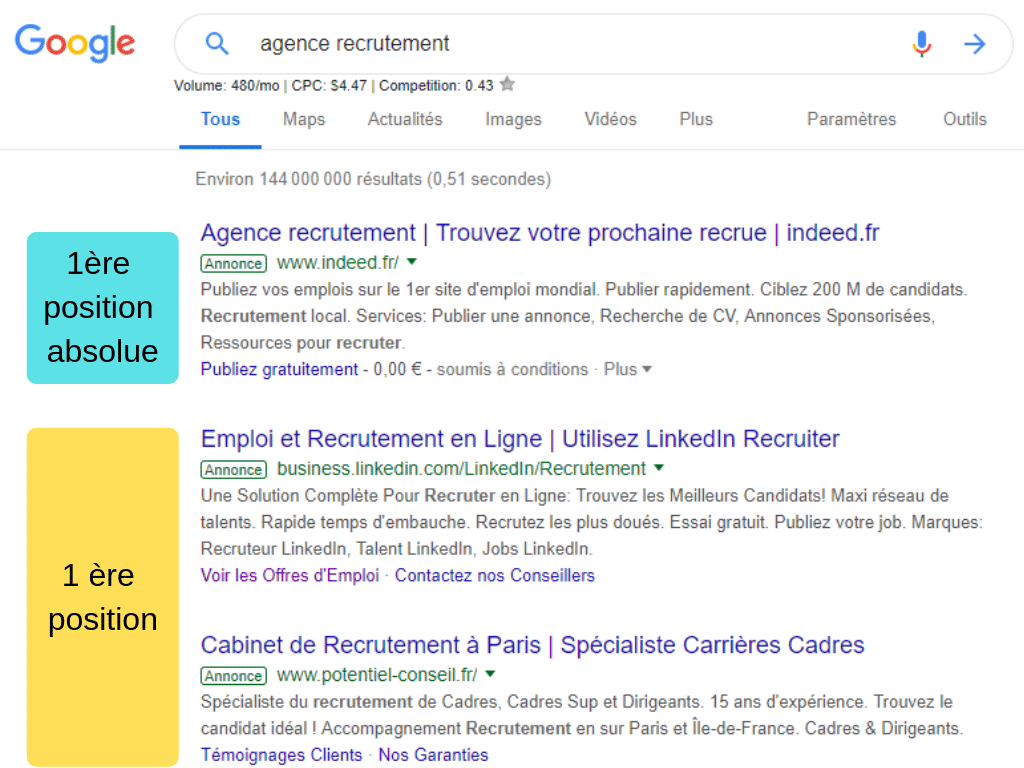Start voice search with microphone icon
Screen dimensions: 1024x768
coord(921,44)
